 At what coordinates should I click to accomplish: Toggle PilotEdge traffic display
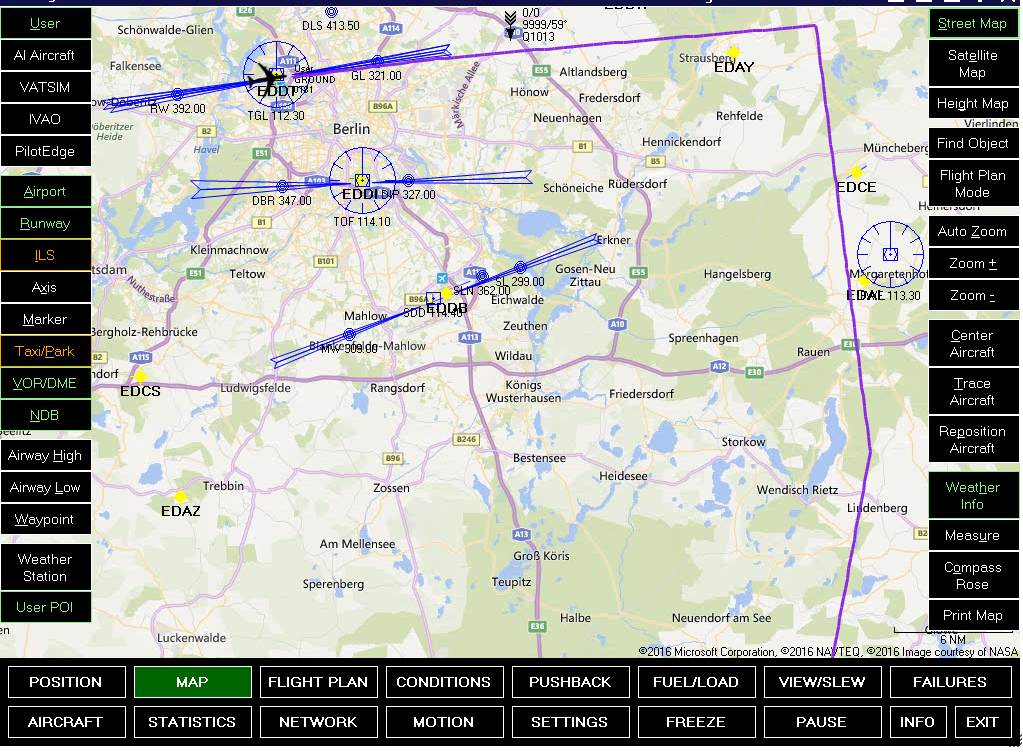point(45,152)
